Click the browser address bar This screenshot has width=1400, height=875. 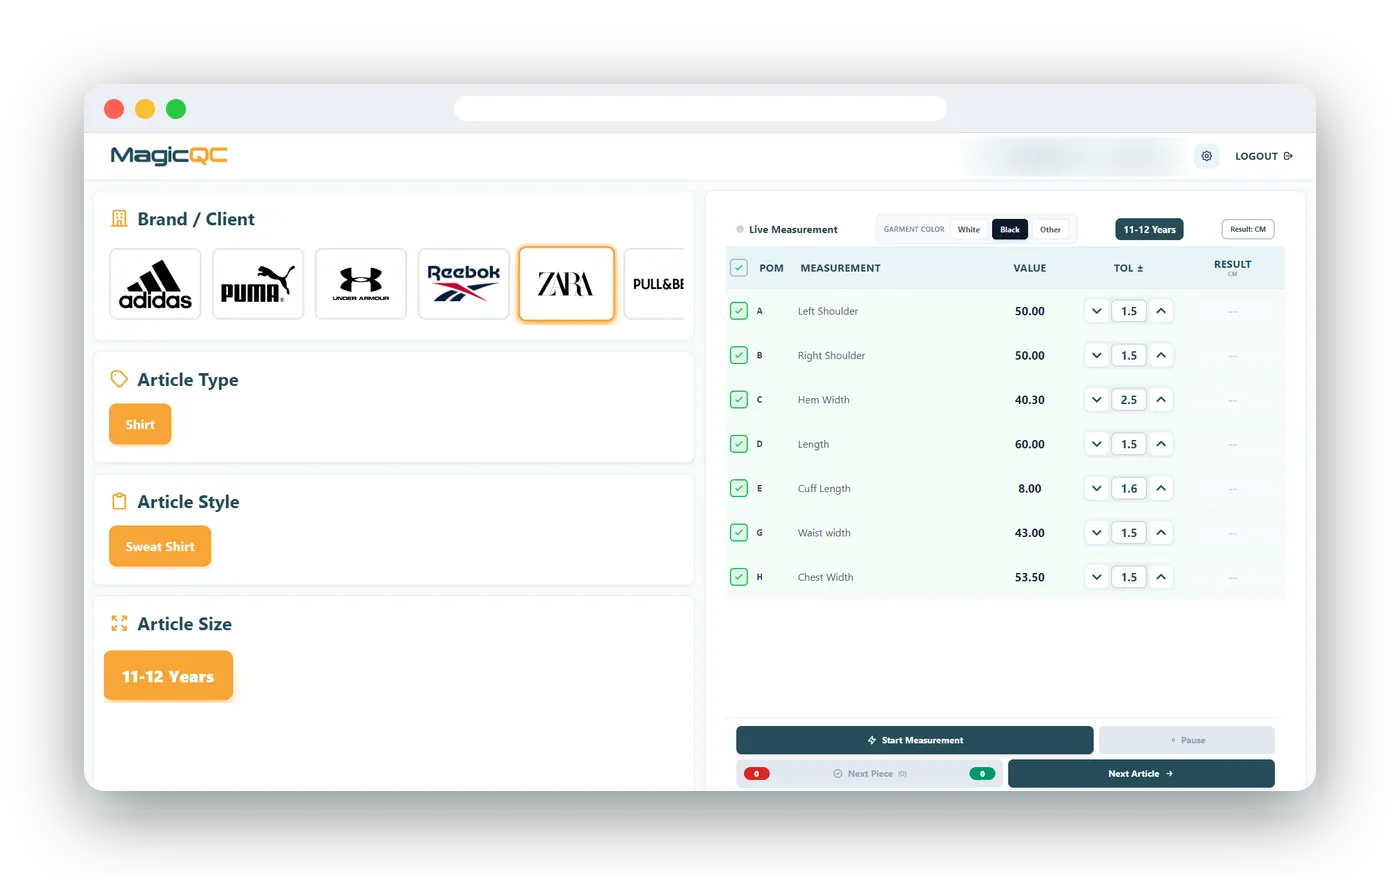700,108
